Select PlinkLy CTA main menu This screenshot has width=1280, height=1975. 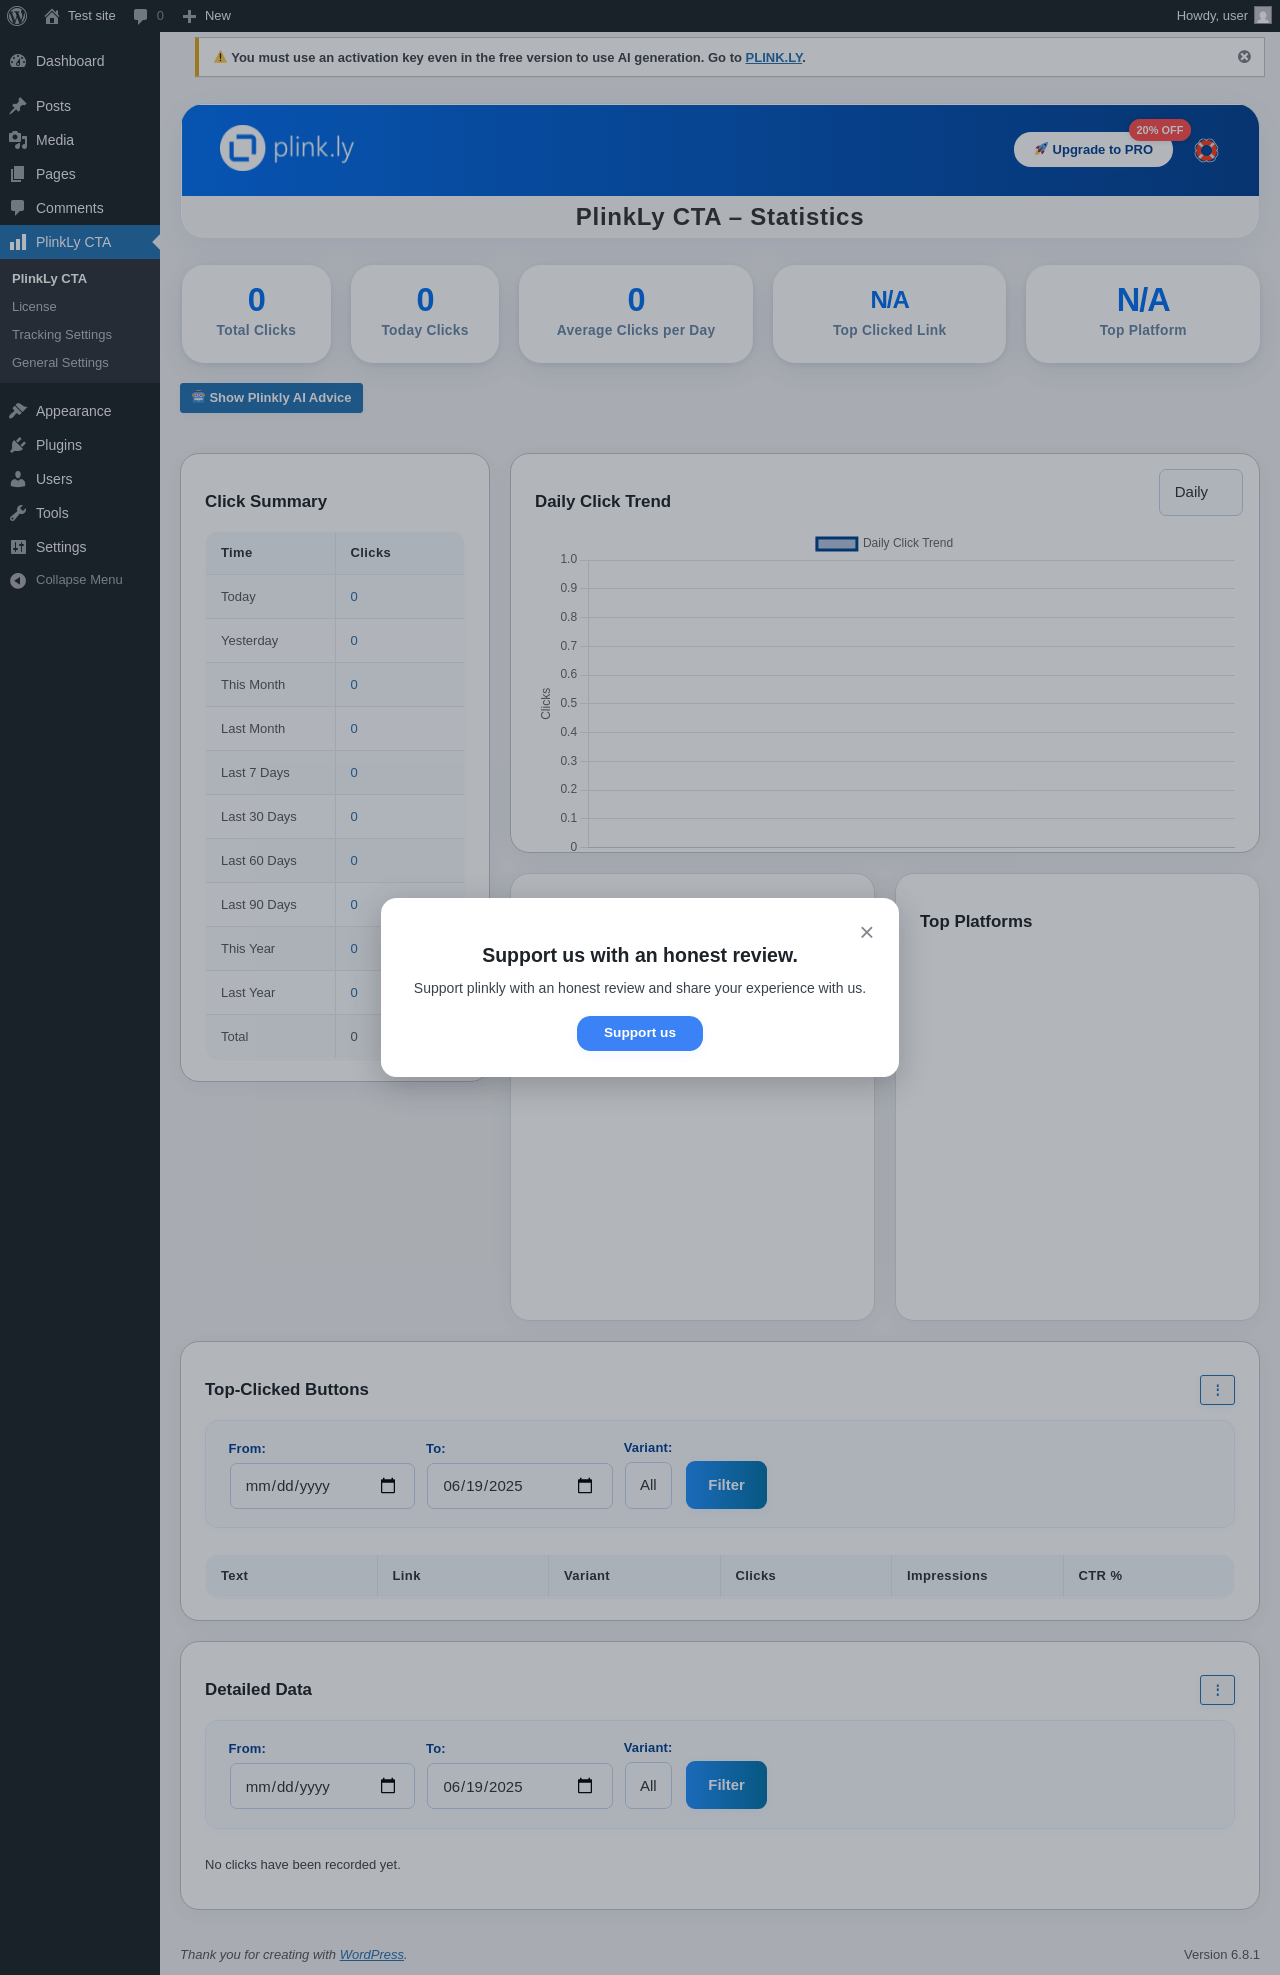pos(80,242)
